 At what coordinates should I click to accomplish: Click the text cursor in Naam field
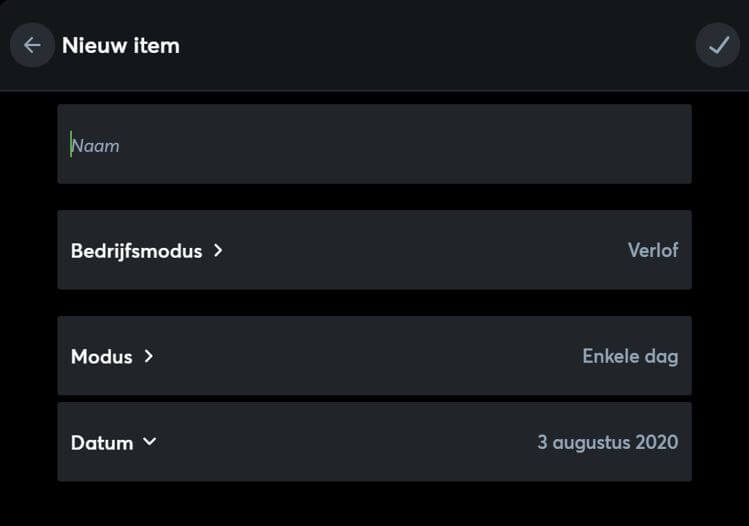pyautogui.click(x=71, y=145)
